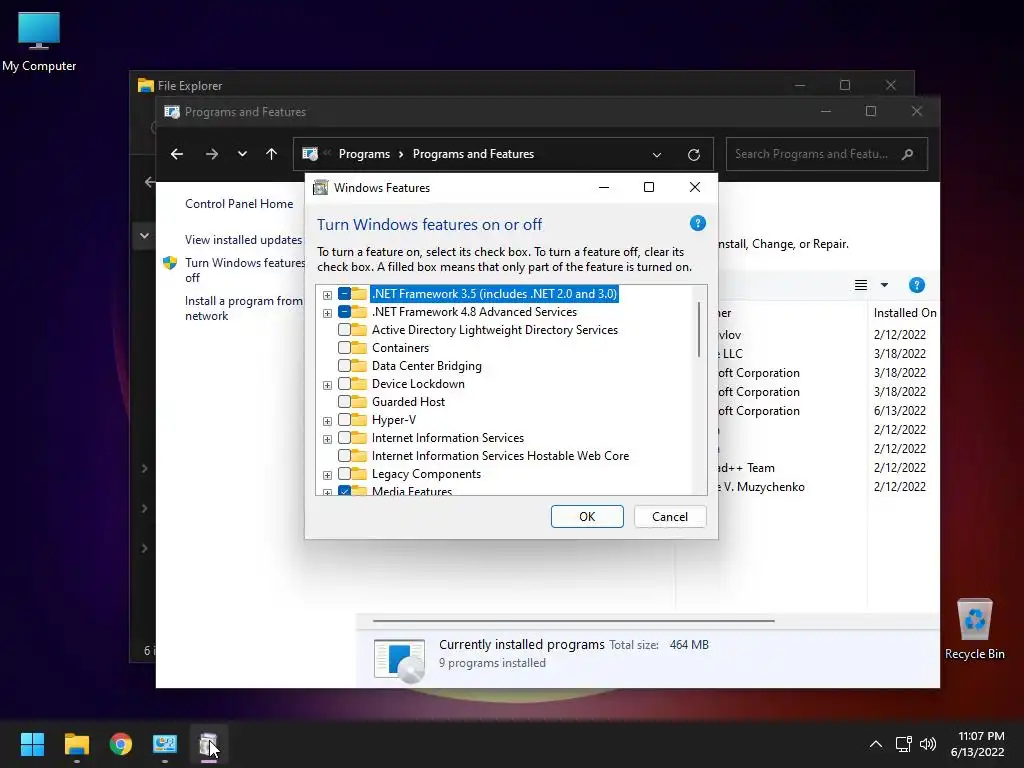Open the network icon in system tray
The image size is (1024, 768).
click(x=903, y=744)
